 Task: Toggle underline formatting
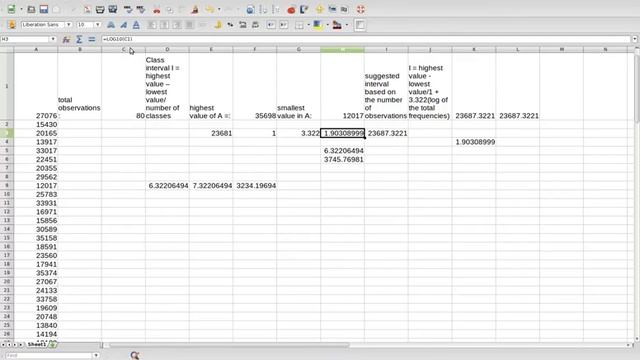coord(136,25)
